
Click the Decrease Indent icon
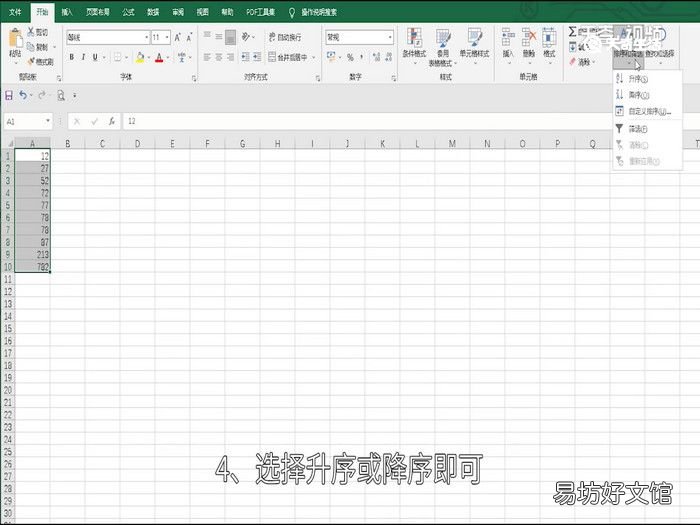tap(246, 57)
